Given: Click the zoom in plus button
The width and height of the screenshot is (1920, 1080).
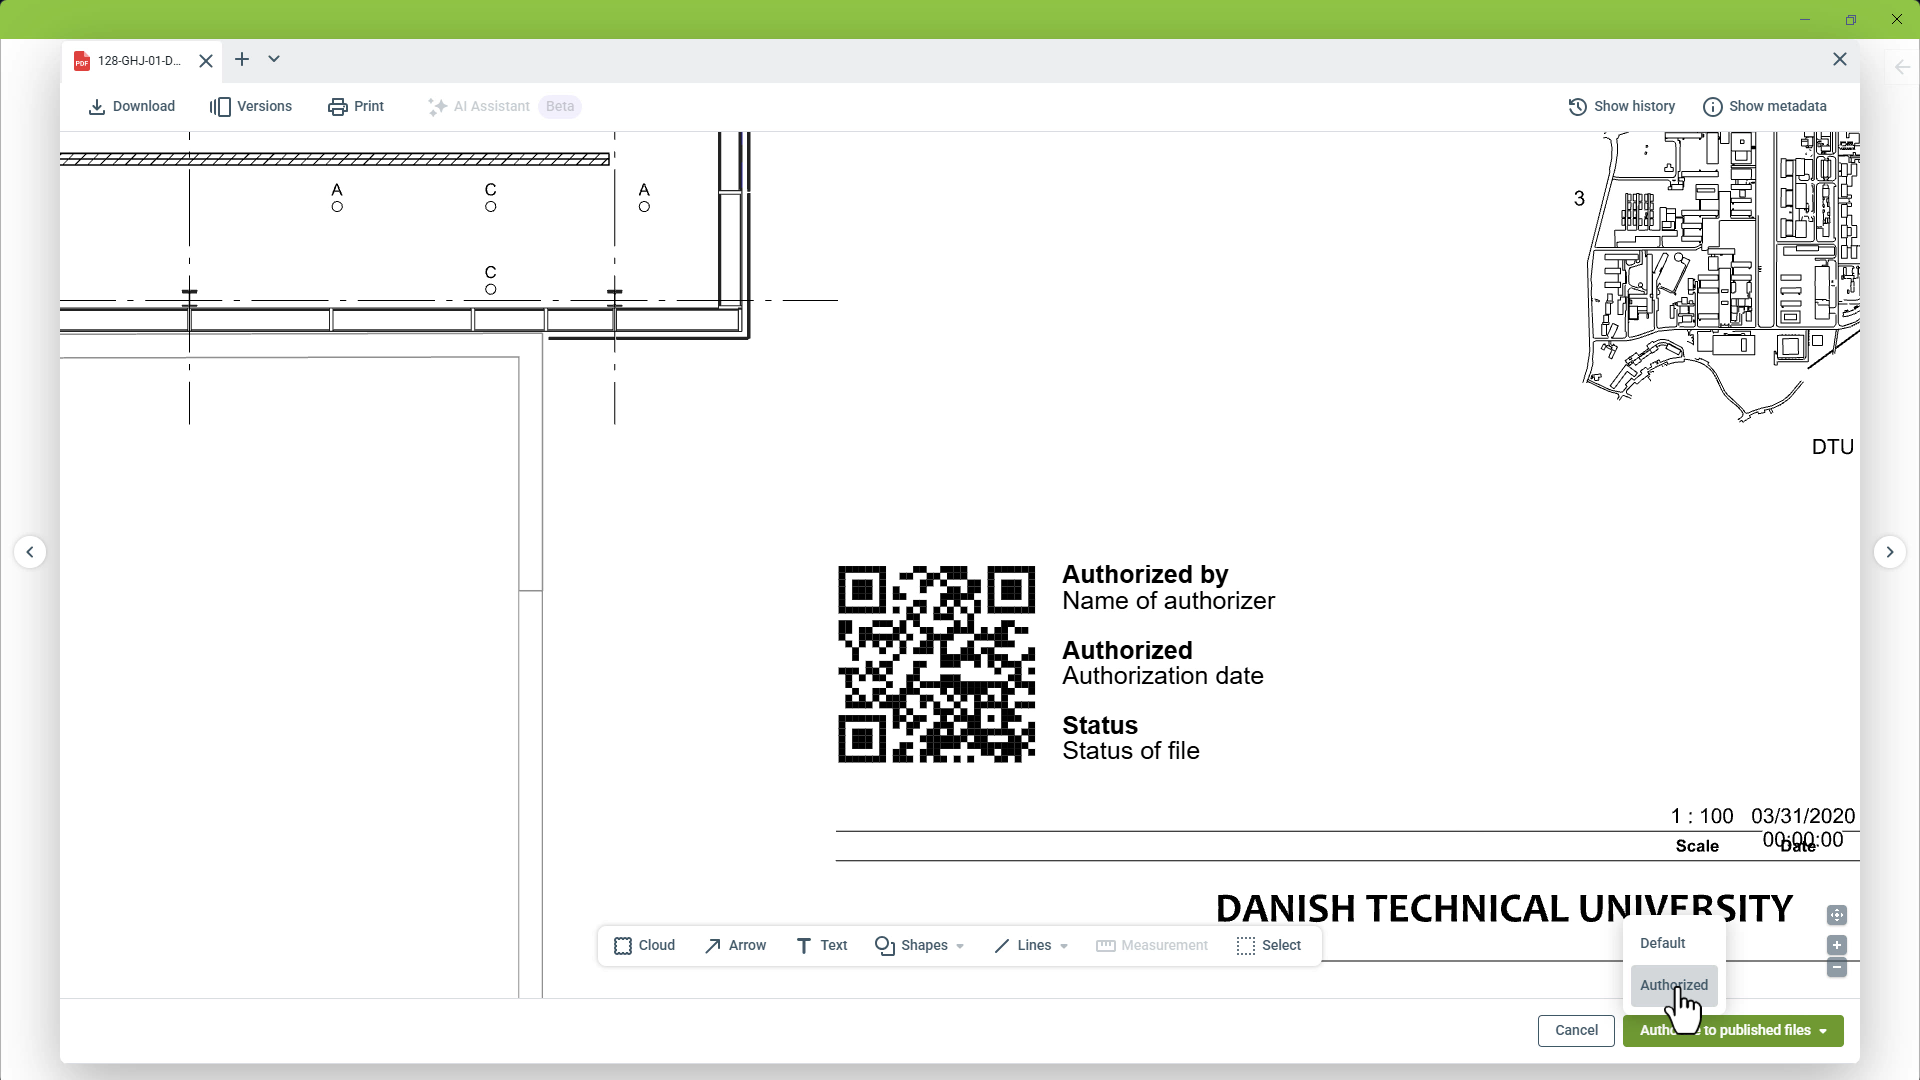Looking at the screenshot, I should click(x=1837, y=945).
